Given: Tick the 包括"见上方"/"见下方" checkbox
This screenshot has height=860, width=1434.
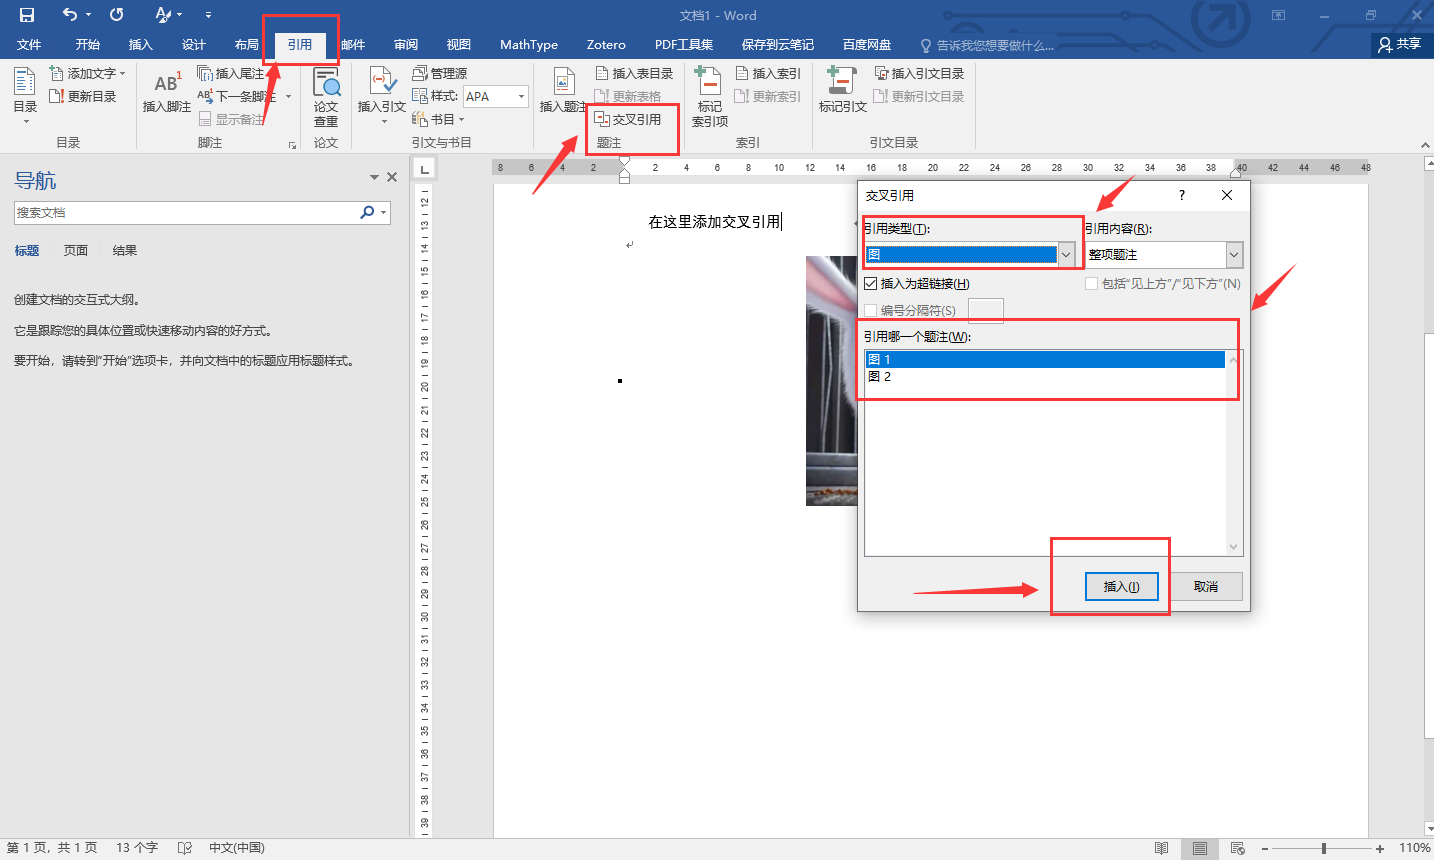Looking at the screenshot, I should 1092,284.
